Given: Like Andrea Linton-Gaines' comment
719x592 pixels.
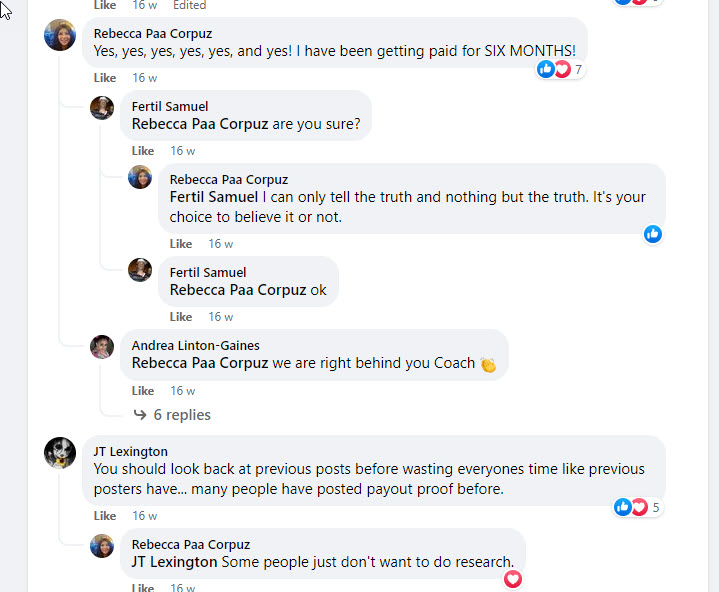Looking at the screenshot, I should click(x=143, y=391).
